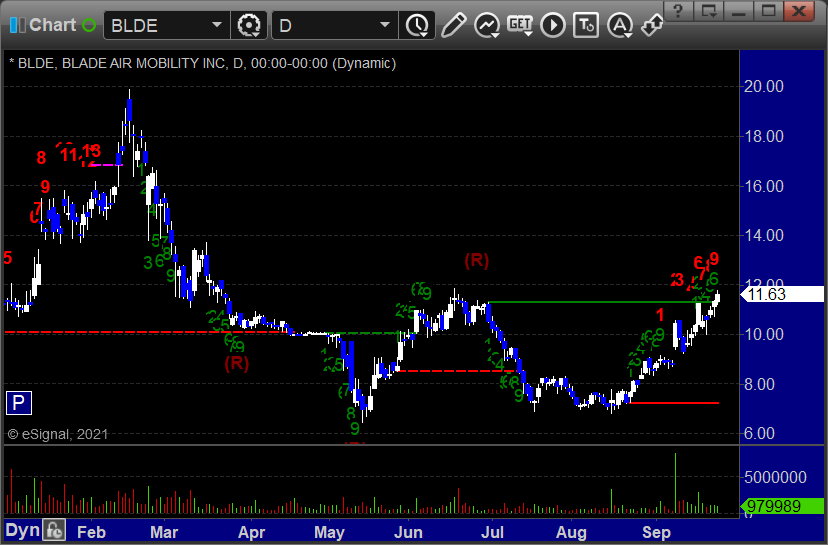The image size is (828, 545).
Task: Click the 16.00 price axis label
Action: pos(764,186)
